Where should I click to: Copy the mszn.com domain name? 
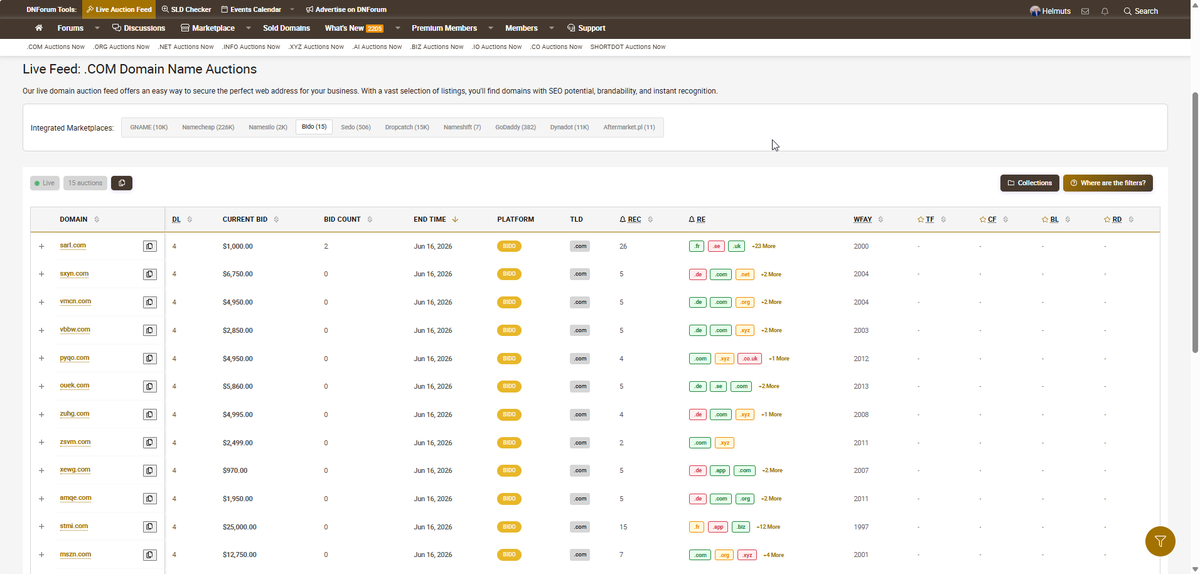(150, 554)
